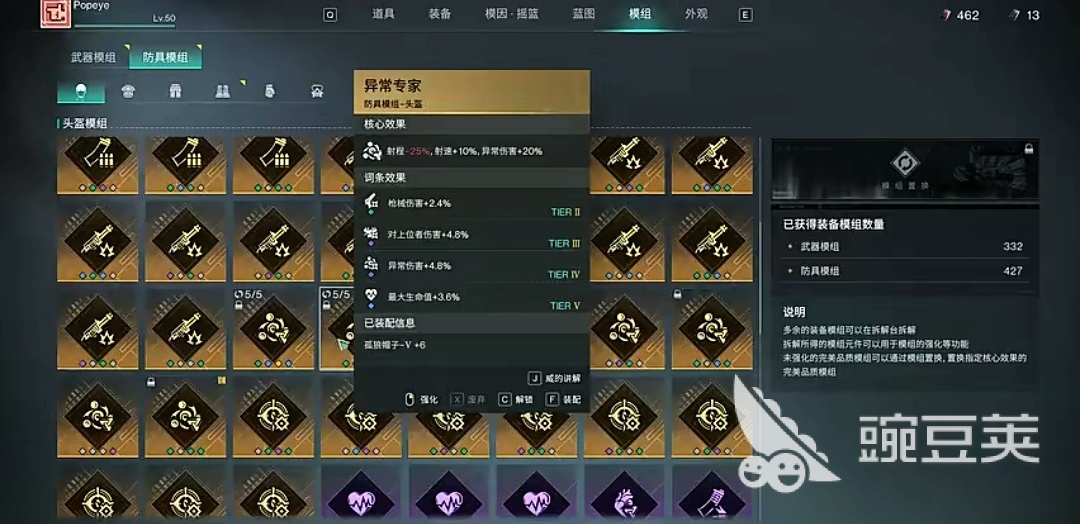Open the 蓝图 blueprint menu tab

pos(583,14)
